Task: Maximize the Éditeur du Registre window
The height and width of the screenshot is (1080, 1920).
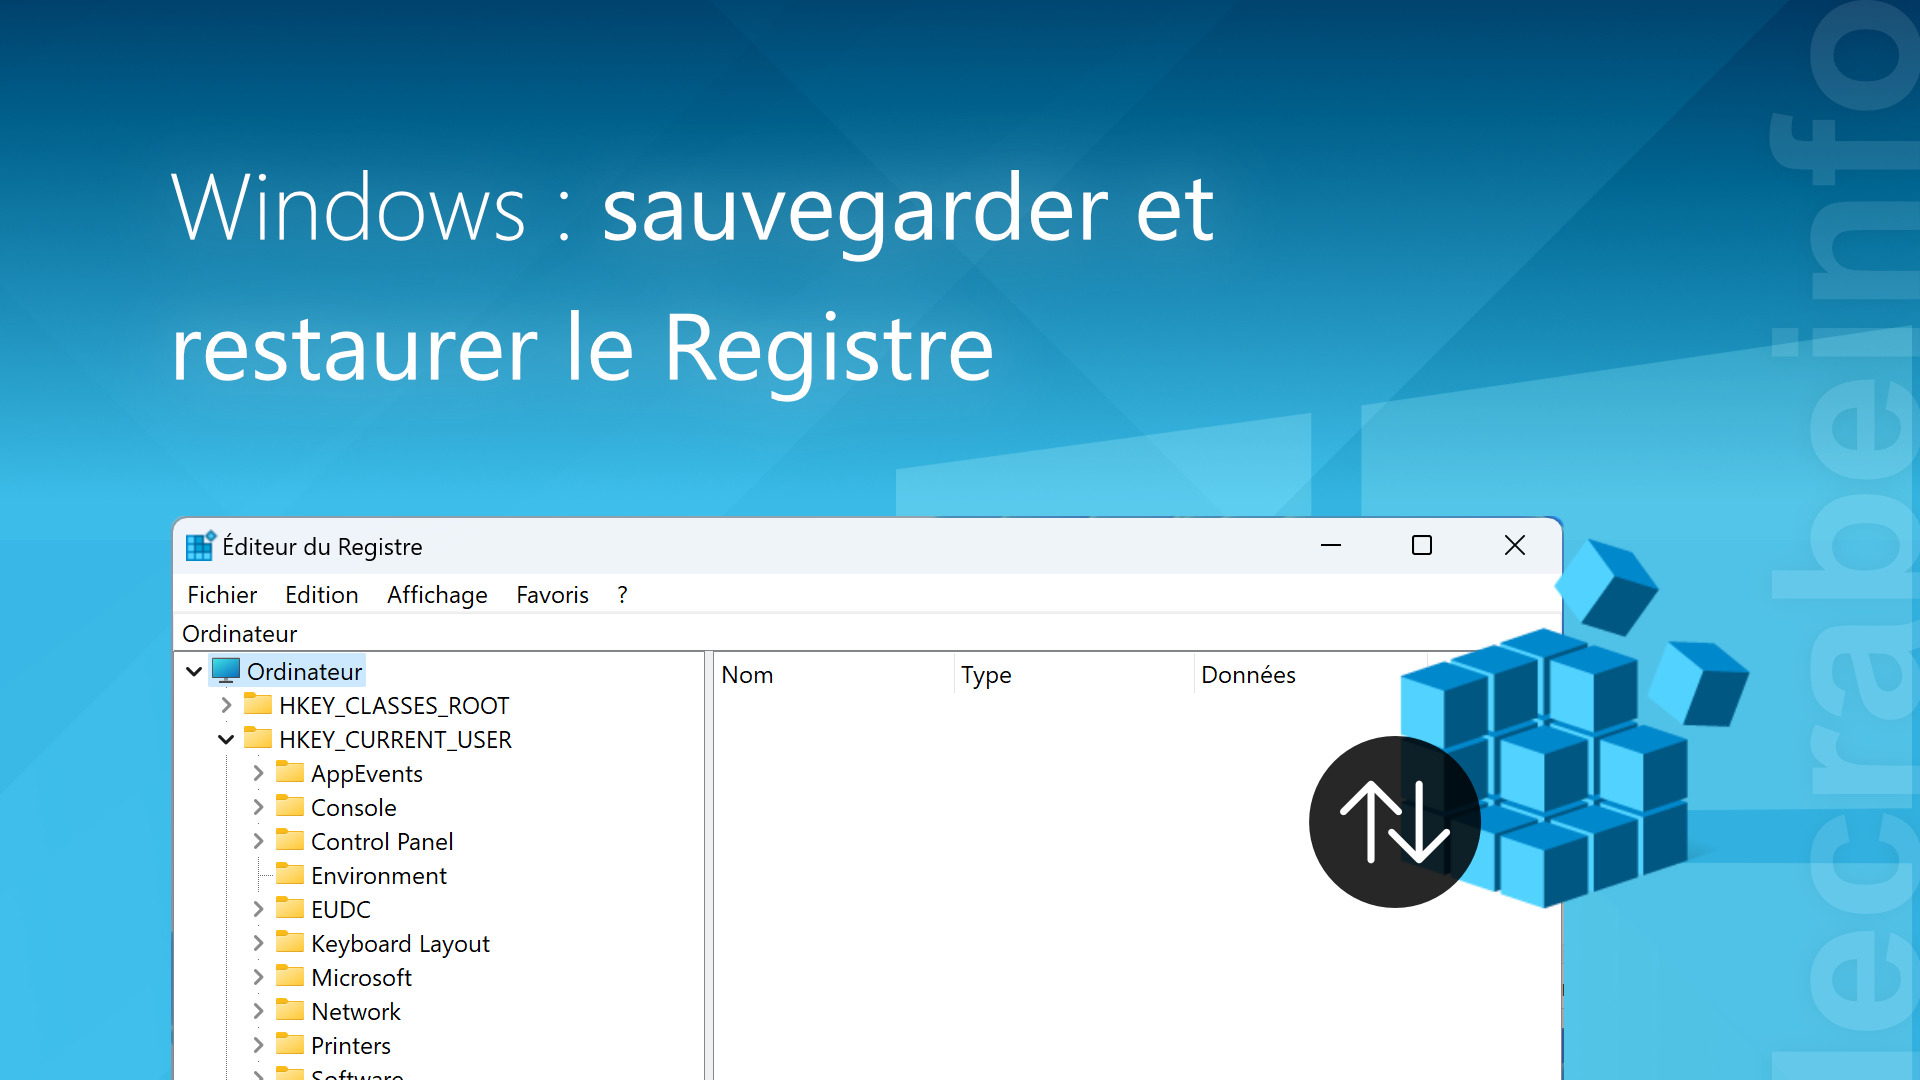Action: click(x=1422, y=545)
